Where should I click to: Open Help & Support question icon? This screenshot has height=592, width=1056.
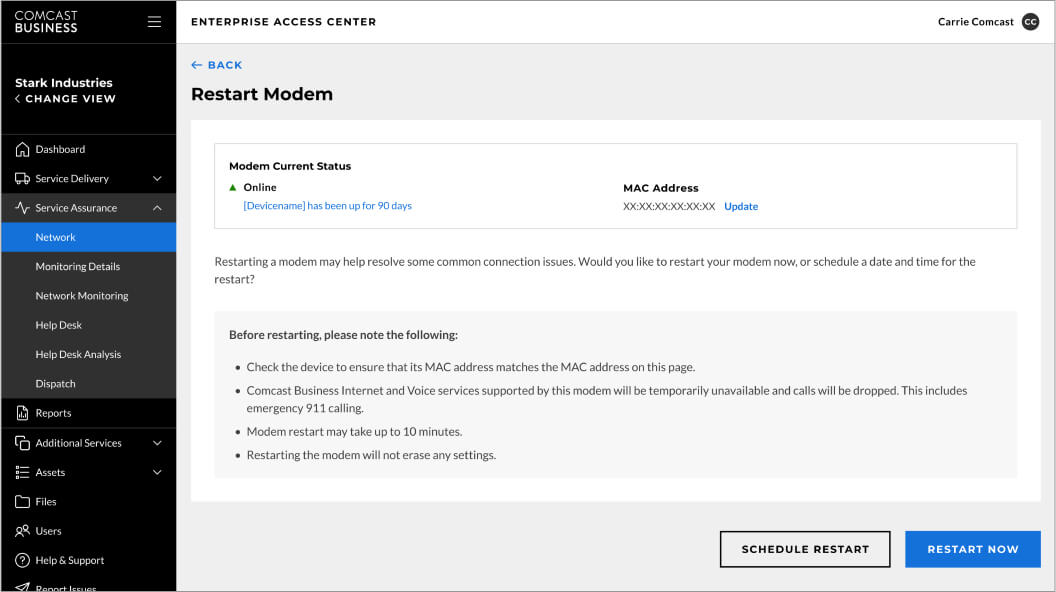pos(22,560)
